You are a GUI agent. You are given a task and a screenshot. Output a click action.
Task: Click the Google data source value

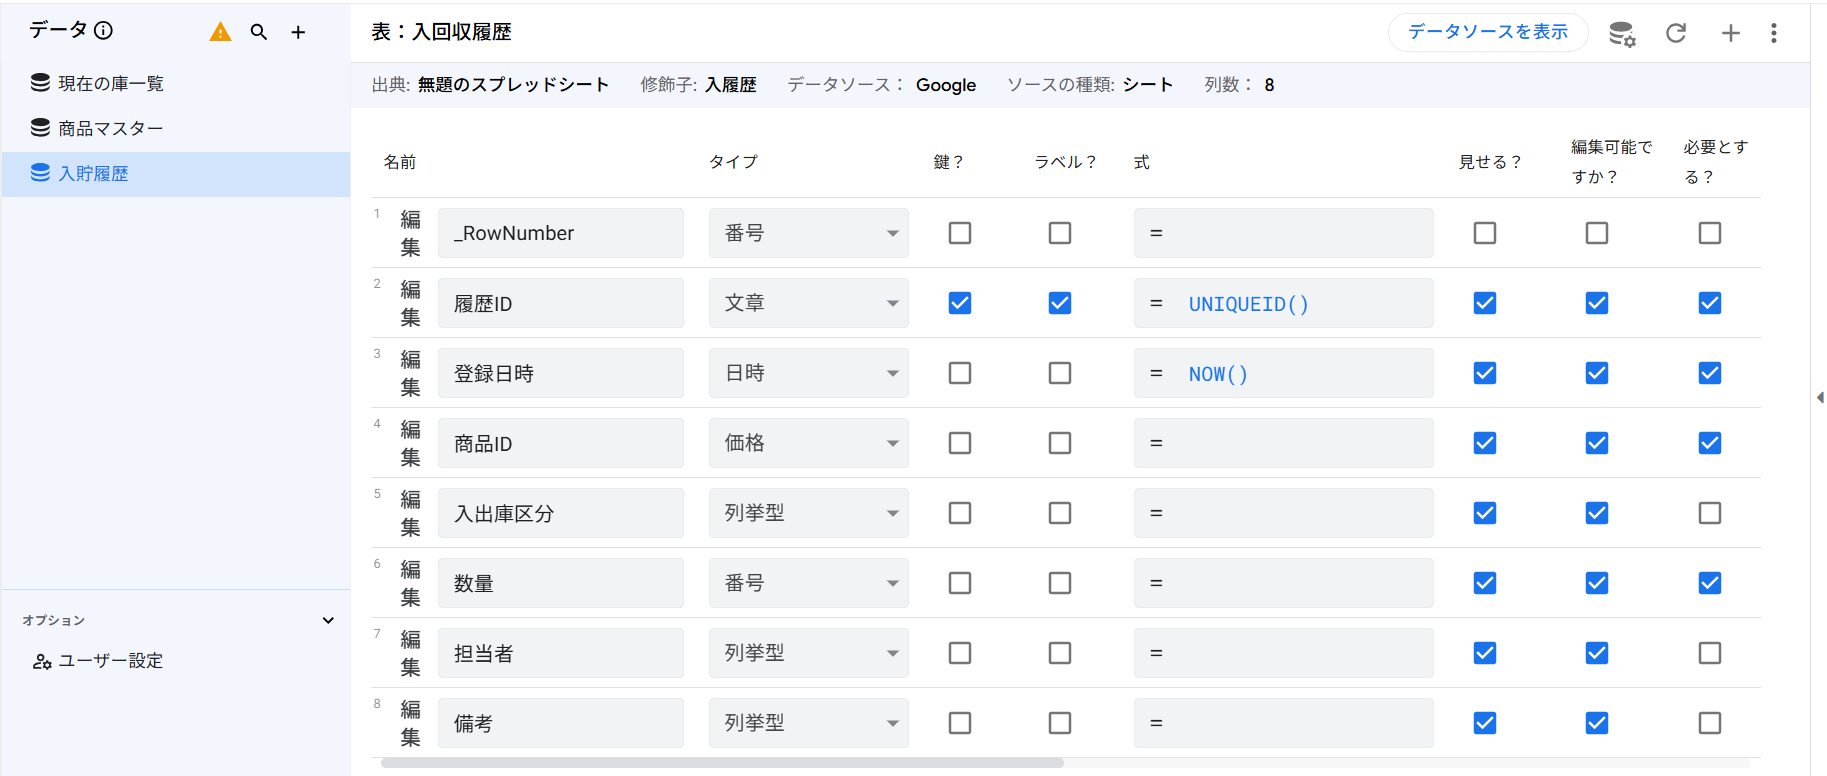(946, 85)
